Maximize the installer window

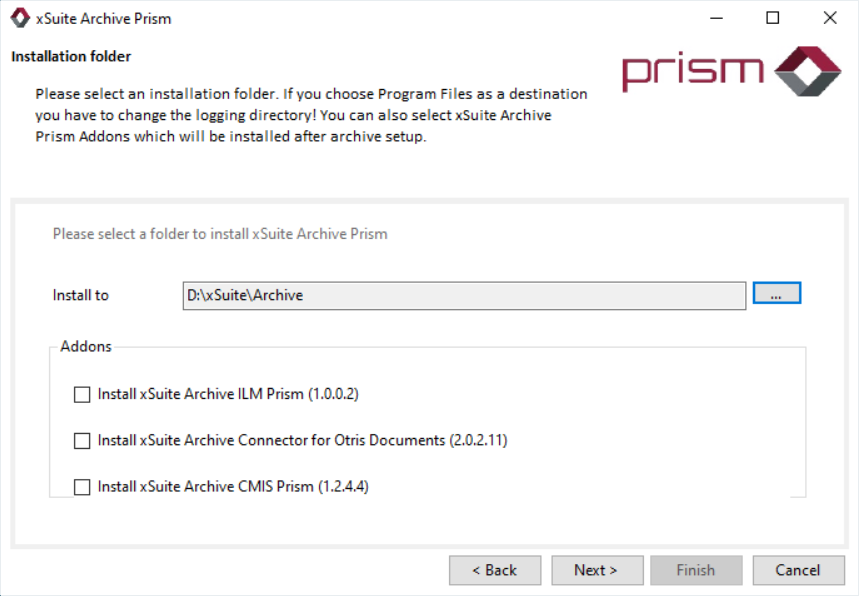pyautogui.click(x=773, y=18)
